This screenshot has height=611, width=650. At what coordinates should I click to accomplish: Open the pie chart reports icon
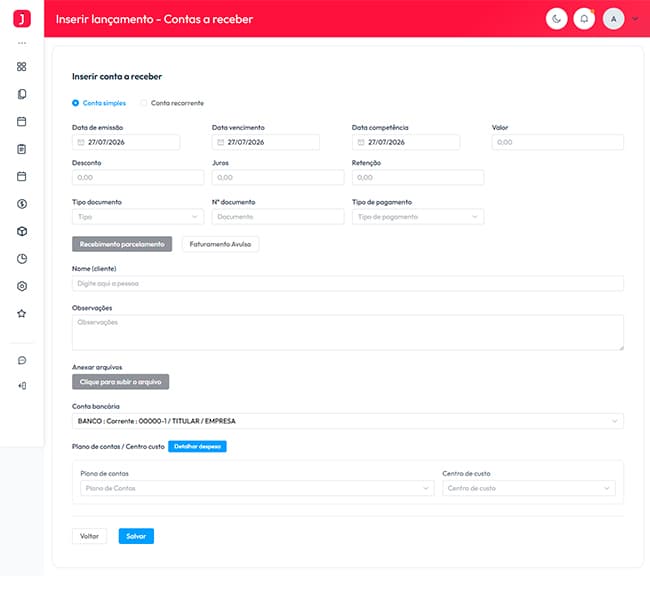(x=22, y=259)
